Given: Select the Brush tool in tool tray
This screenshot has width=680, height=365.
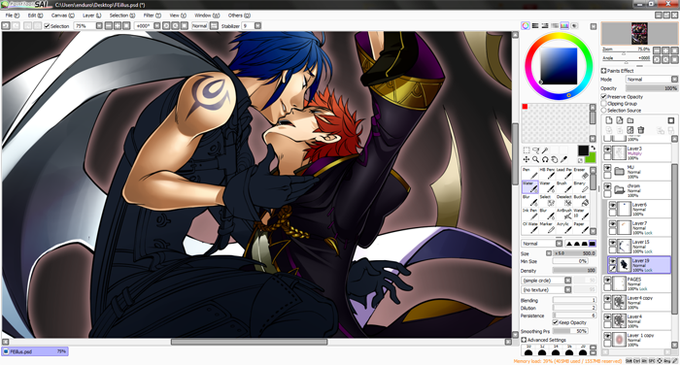Looking at the screenshot, I should pos(564,187).
